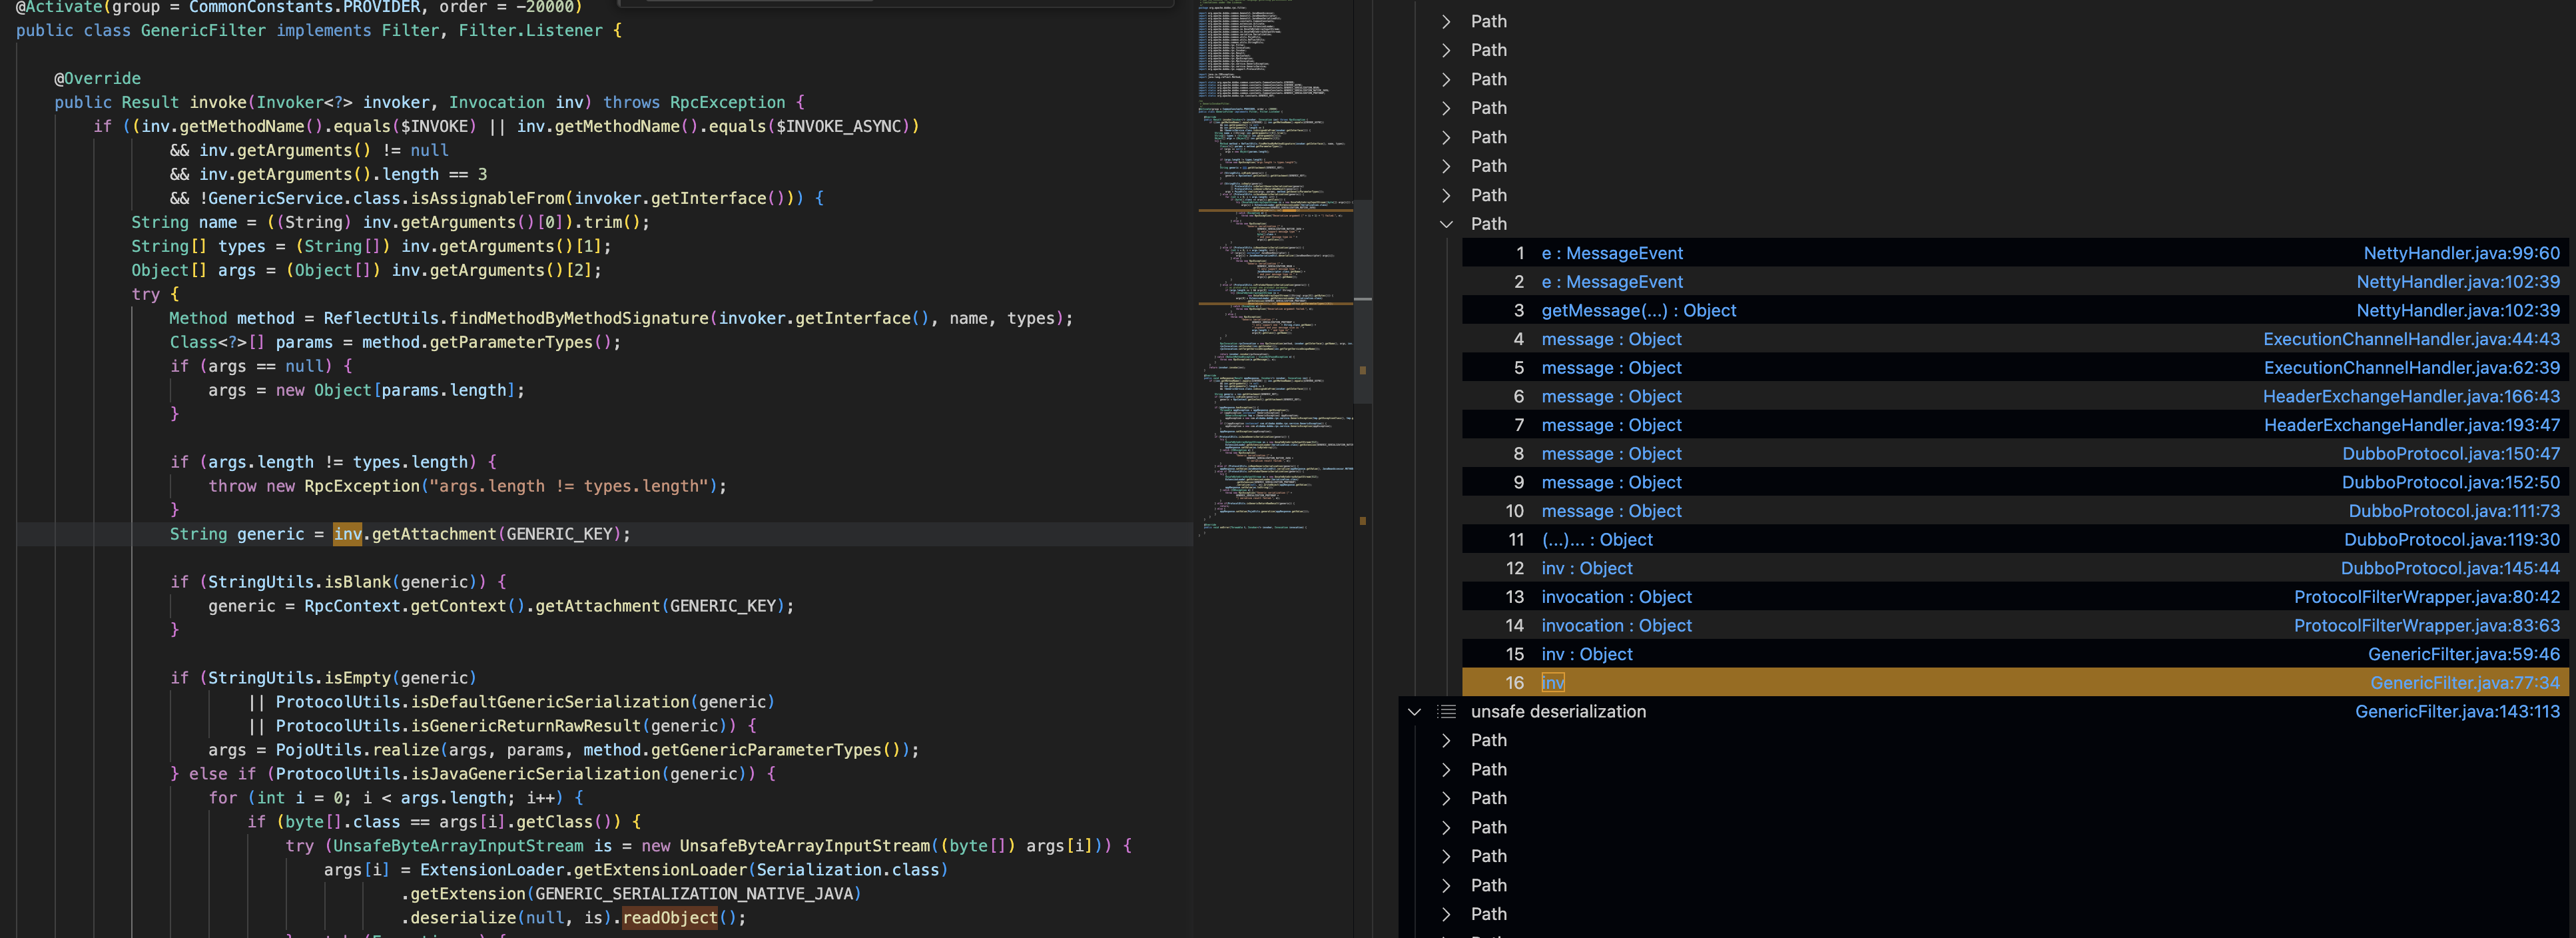Click the 'unsafe deserialization' result title
This screenshot has height=938, width=2576.
[1558, 712]
